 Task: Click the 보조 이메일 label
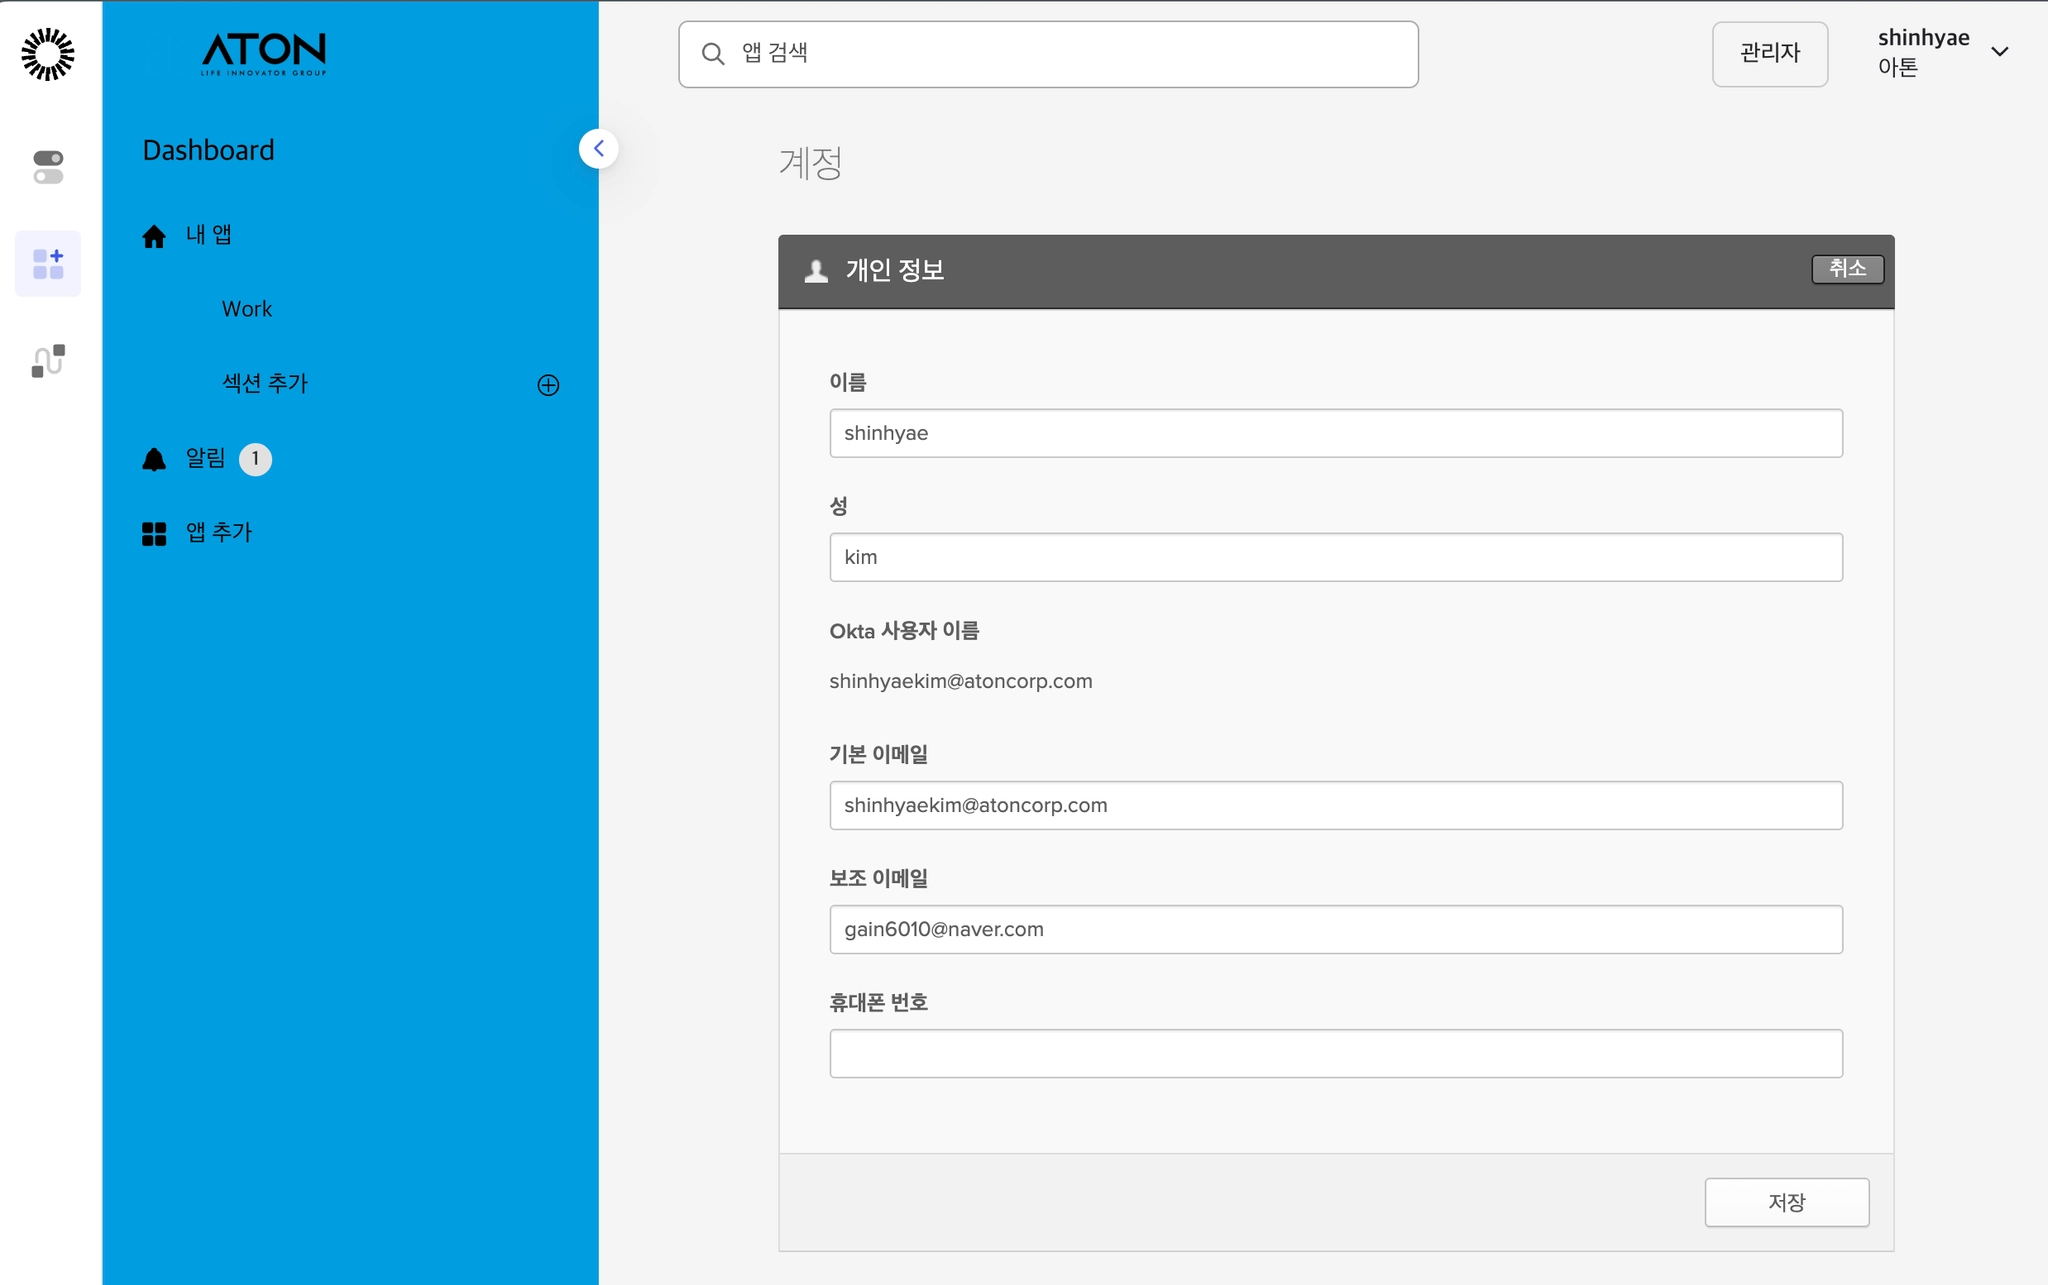coord(879,878)
